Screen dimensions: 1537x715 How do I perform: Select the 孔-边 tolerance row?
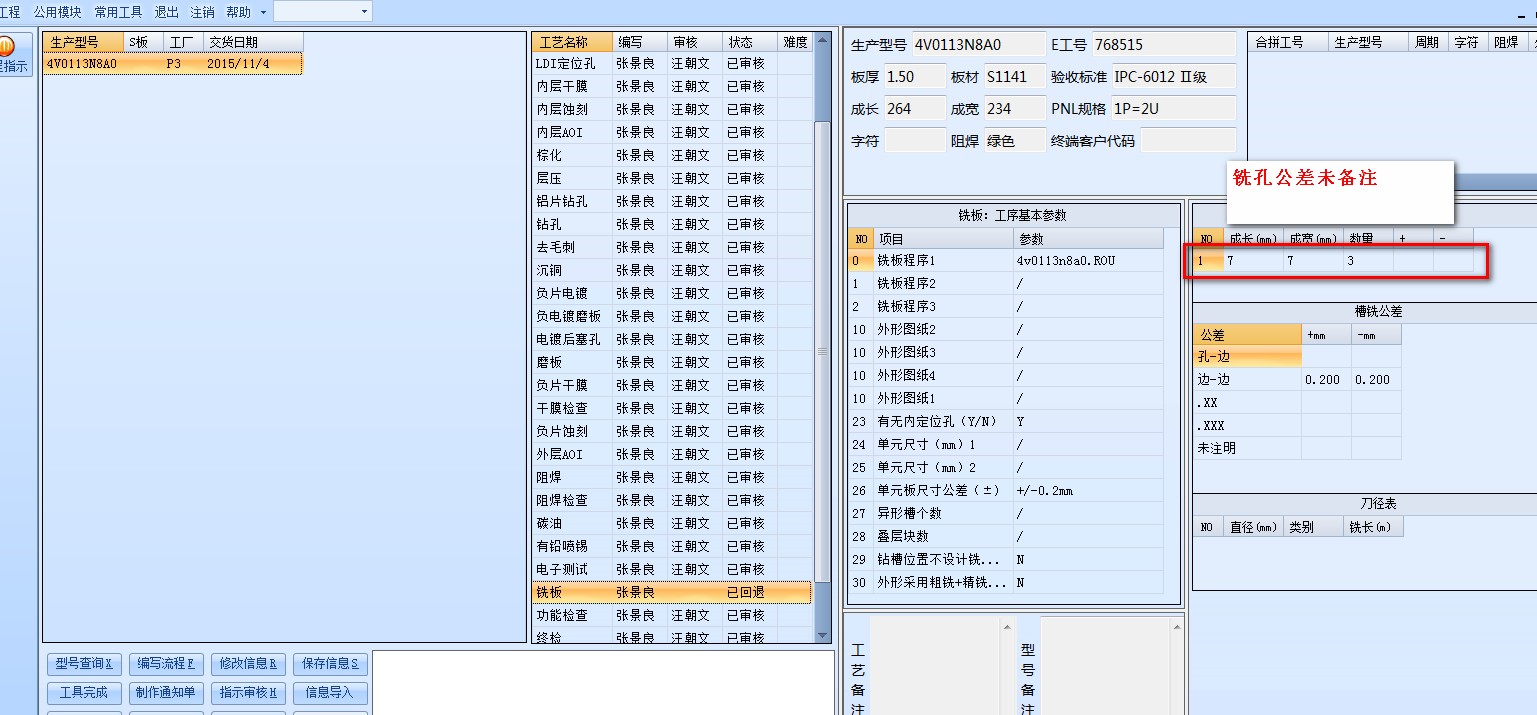(1297, 356)
